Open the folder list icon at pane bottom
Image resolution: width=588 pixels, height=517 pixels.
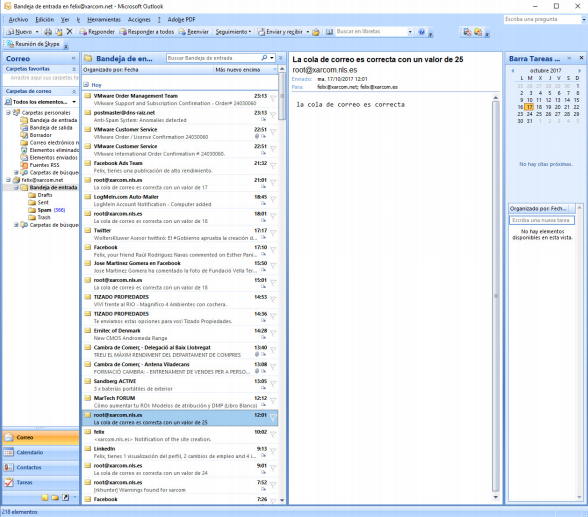tap(55, 498)
